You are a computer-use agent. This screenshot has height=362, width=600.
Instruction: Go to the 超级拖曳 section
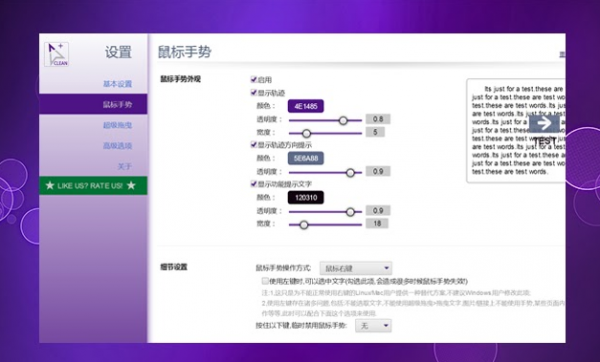pos(117,125)
